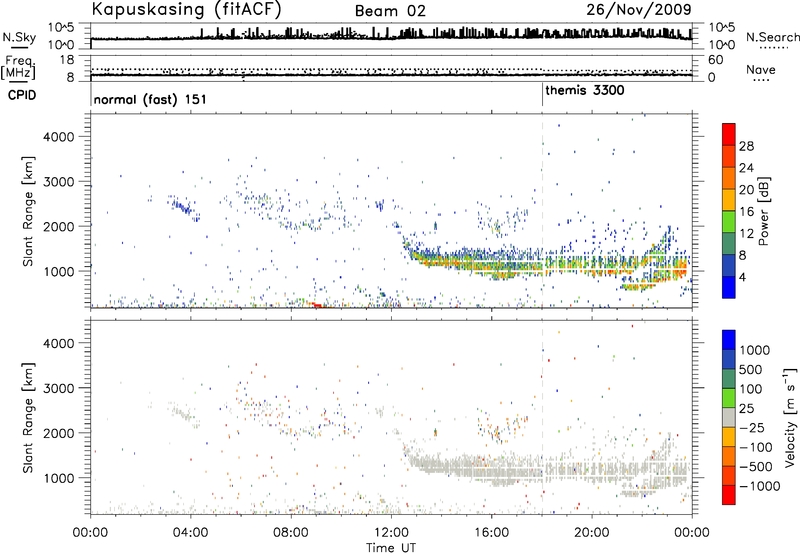Click the 28 tick on the power colorbar
This screenshot has width=800, height=554.
point(746,146)
